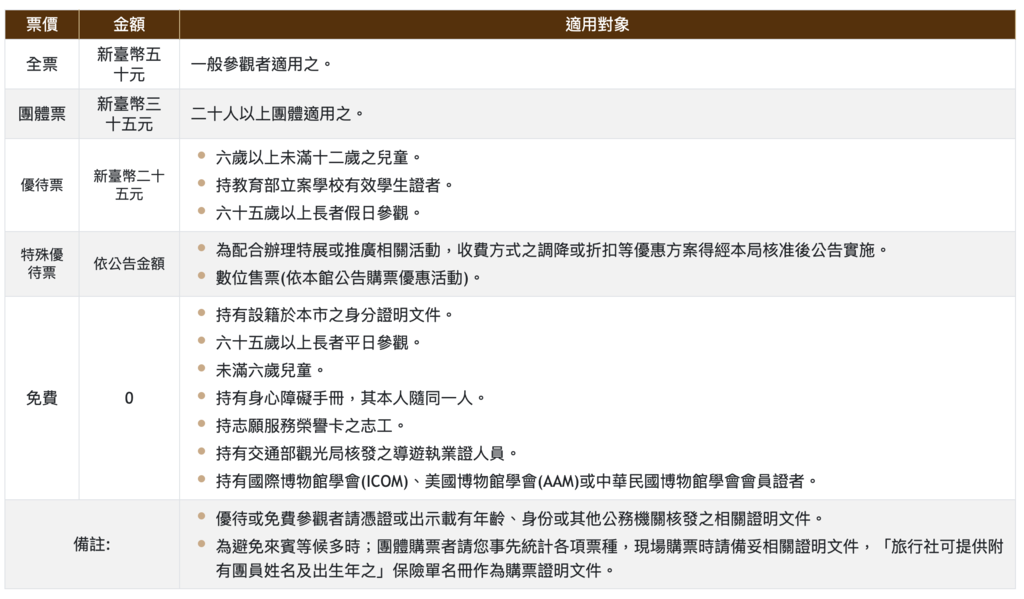Click the 二十人以上團體適用之 text
Screen dimensions: 1024x599
click(x=278, y=114)
